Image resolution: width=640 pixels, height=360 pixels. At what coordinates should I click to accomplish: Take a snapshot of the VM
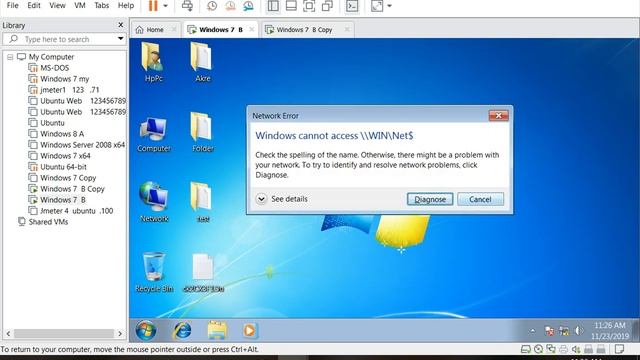coord(212,6)
